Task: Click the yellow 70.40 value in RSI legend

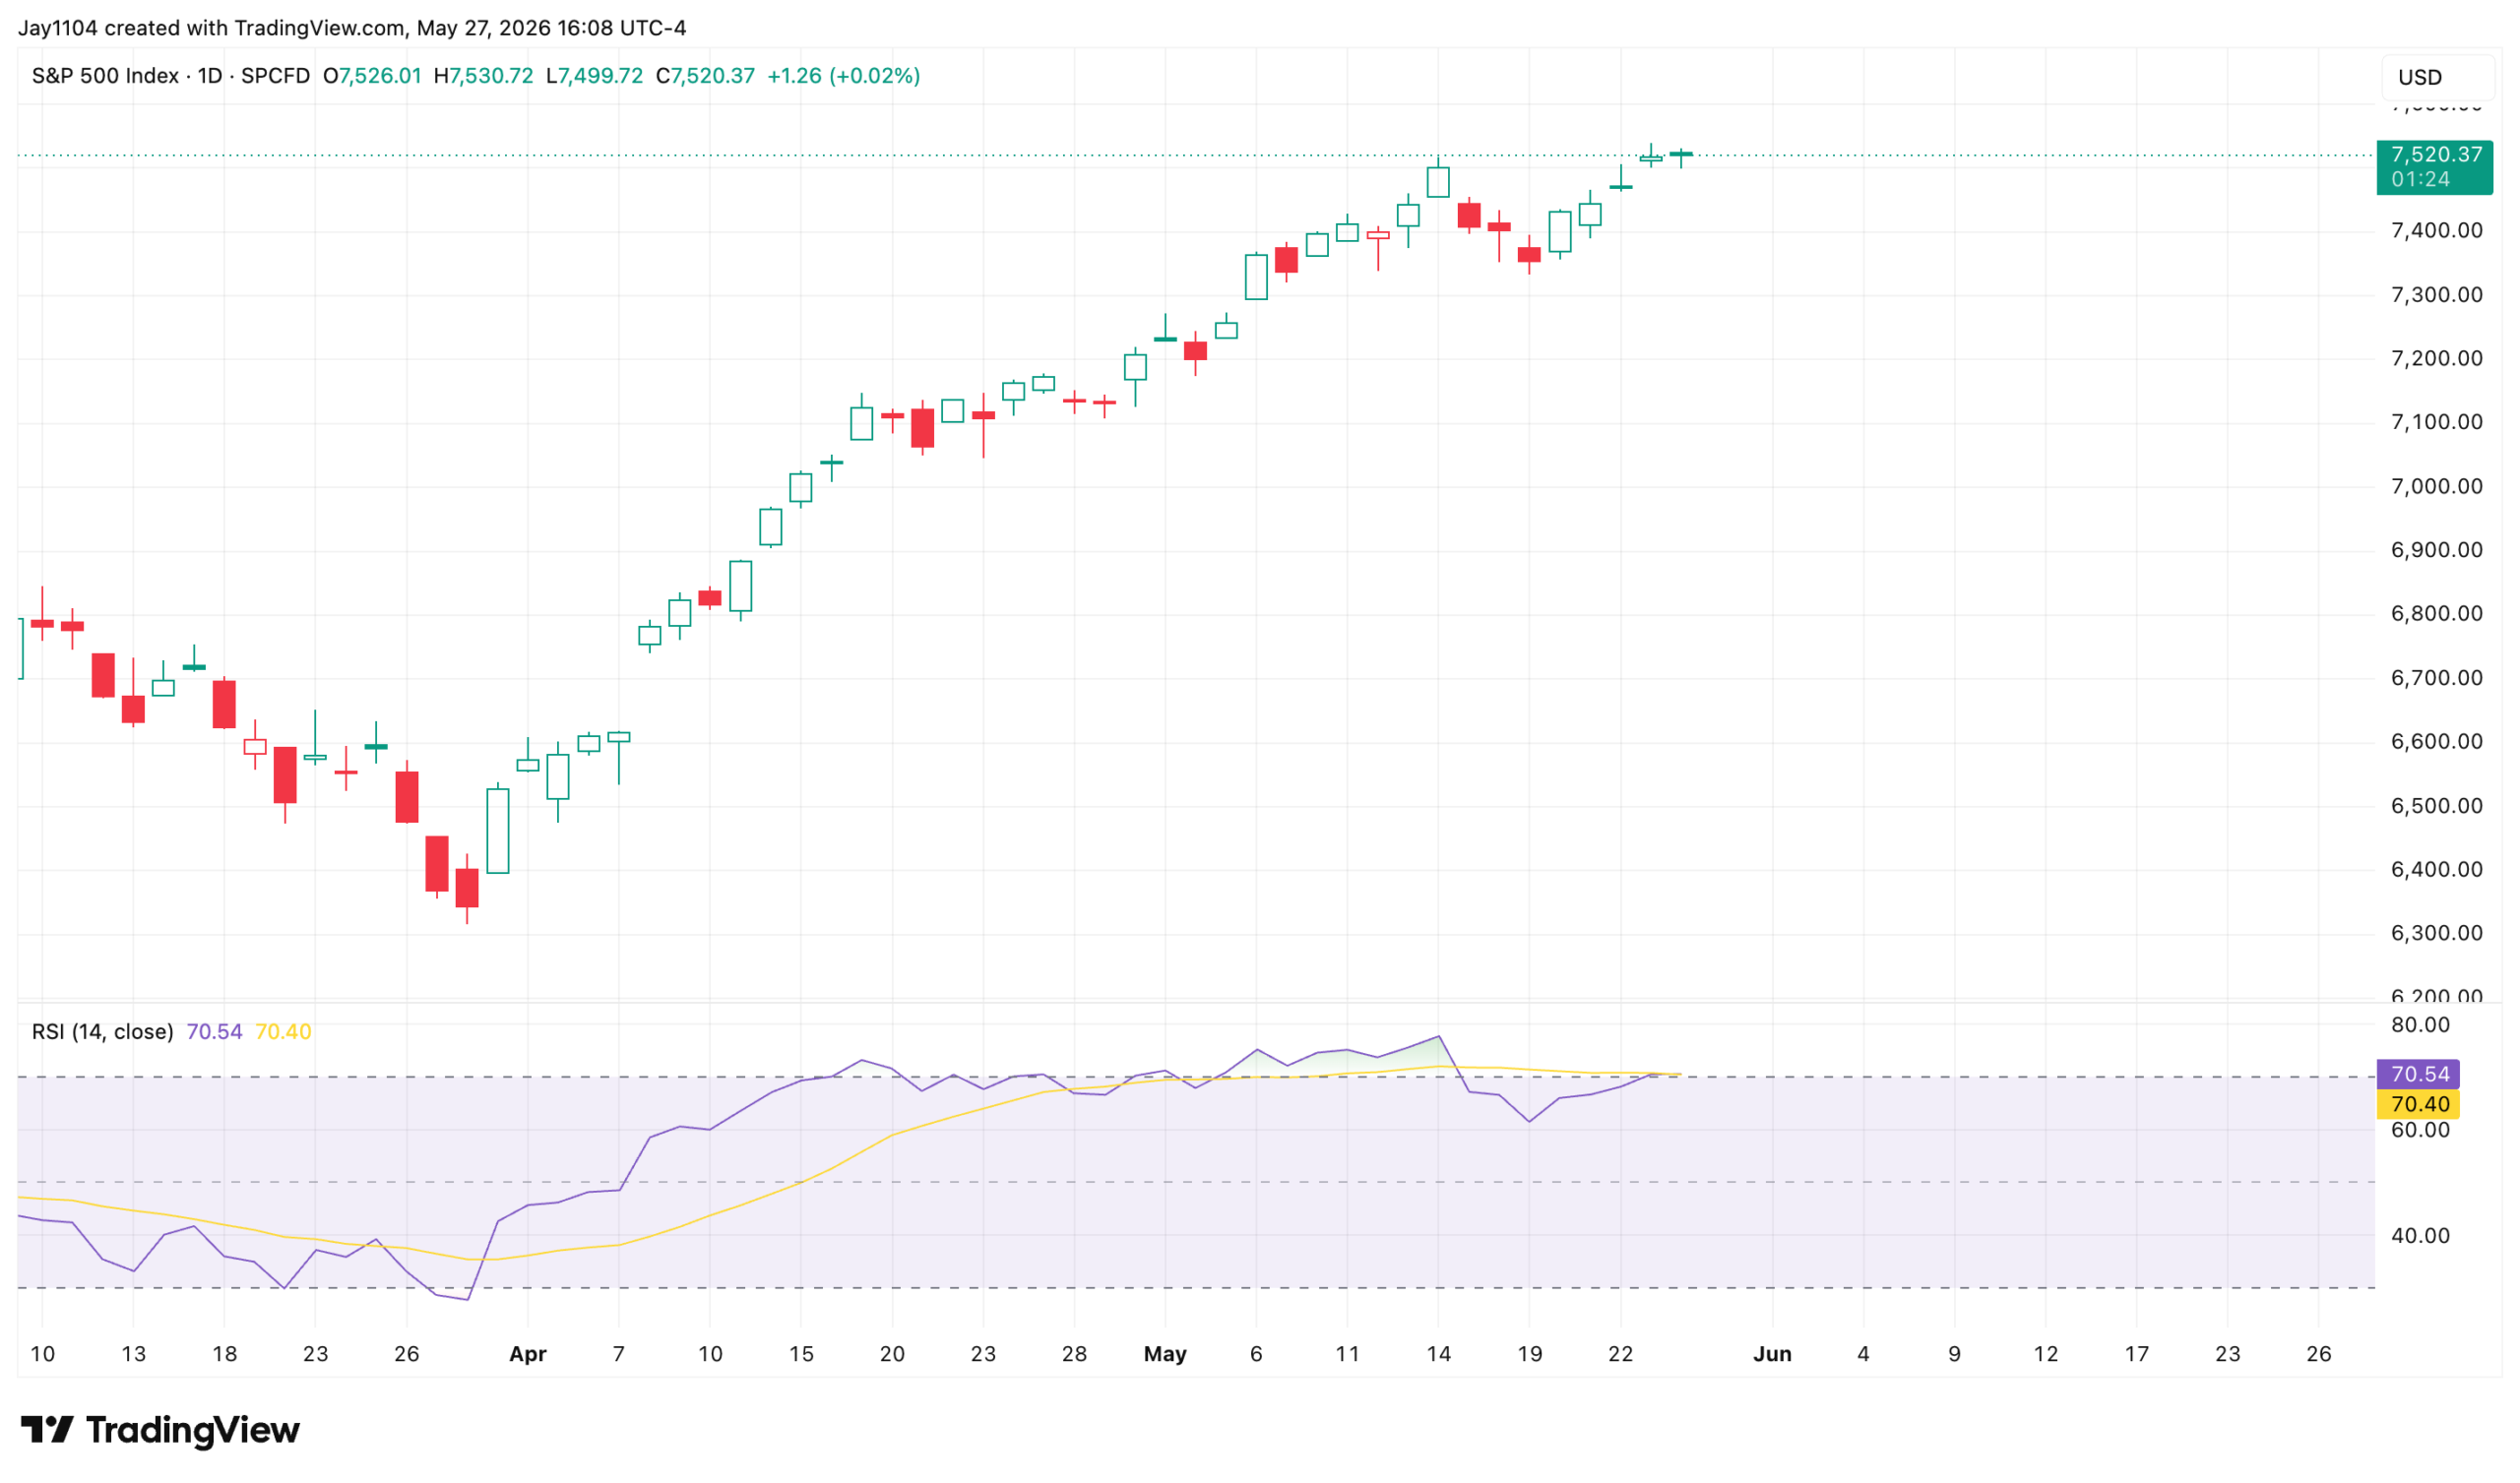Action: pyautogui.click(x=283, y=1032)
